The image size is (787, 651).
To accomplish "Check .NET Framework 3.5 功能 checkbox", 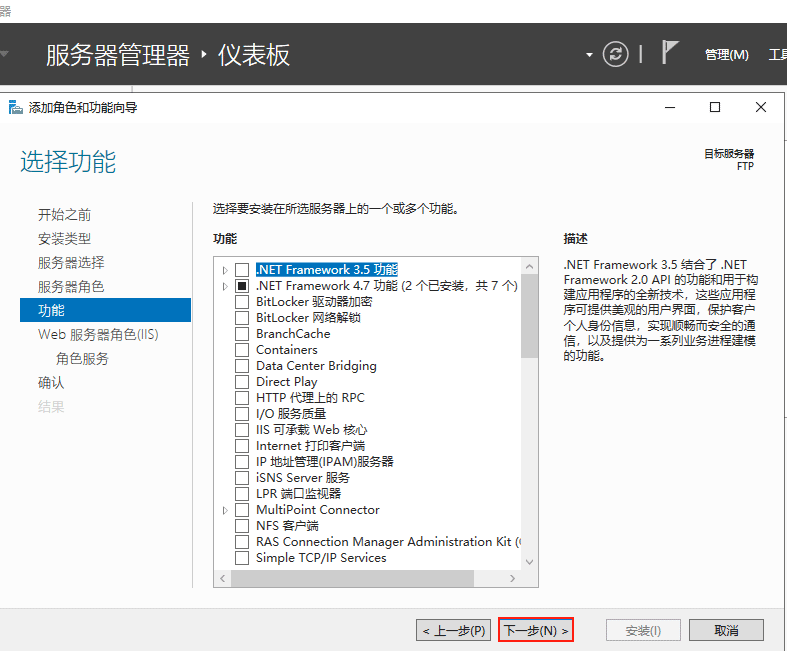I will (242, 270).
